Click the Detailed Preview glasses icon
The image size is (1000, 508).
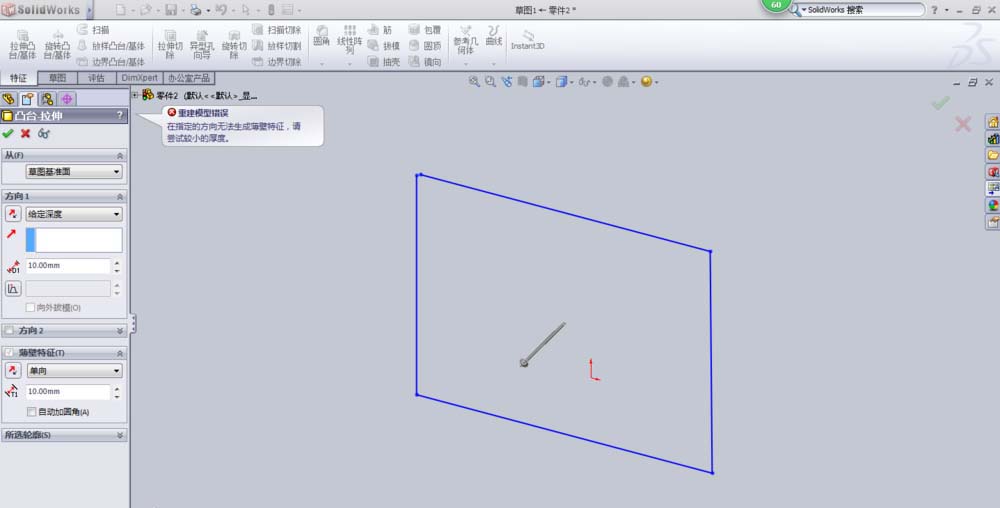43,133
